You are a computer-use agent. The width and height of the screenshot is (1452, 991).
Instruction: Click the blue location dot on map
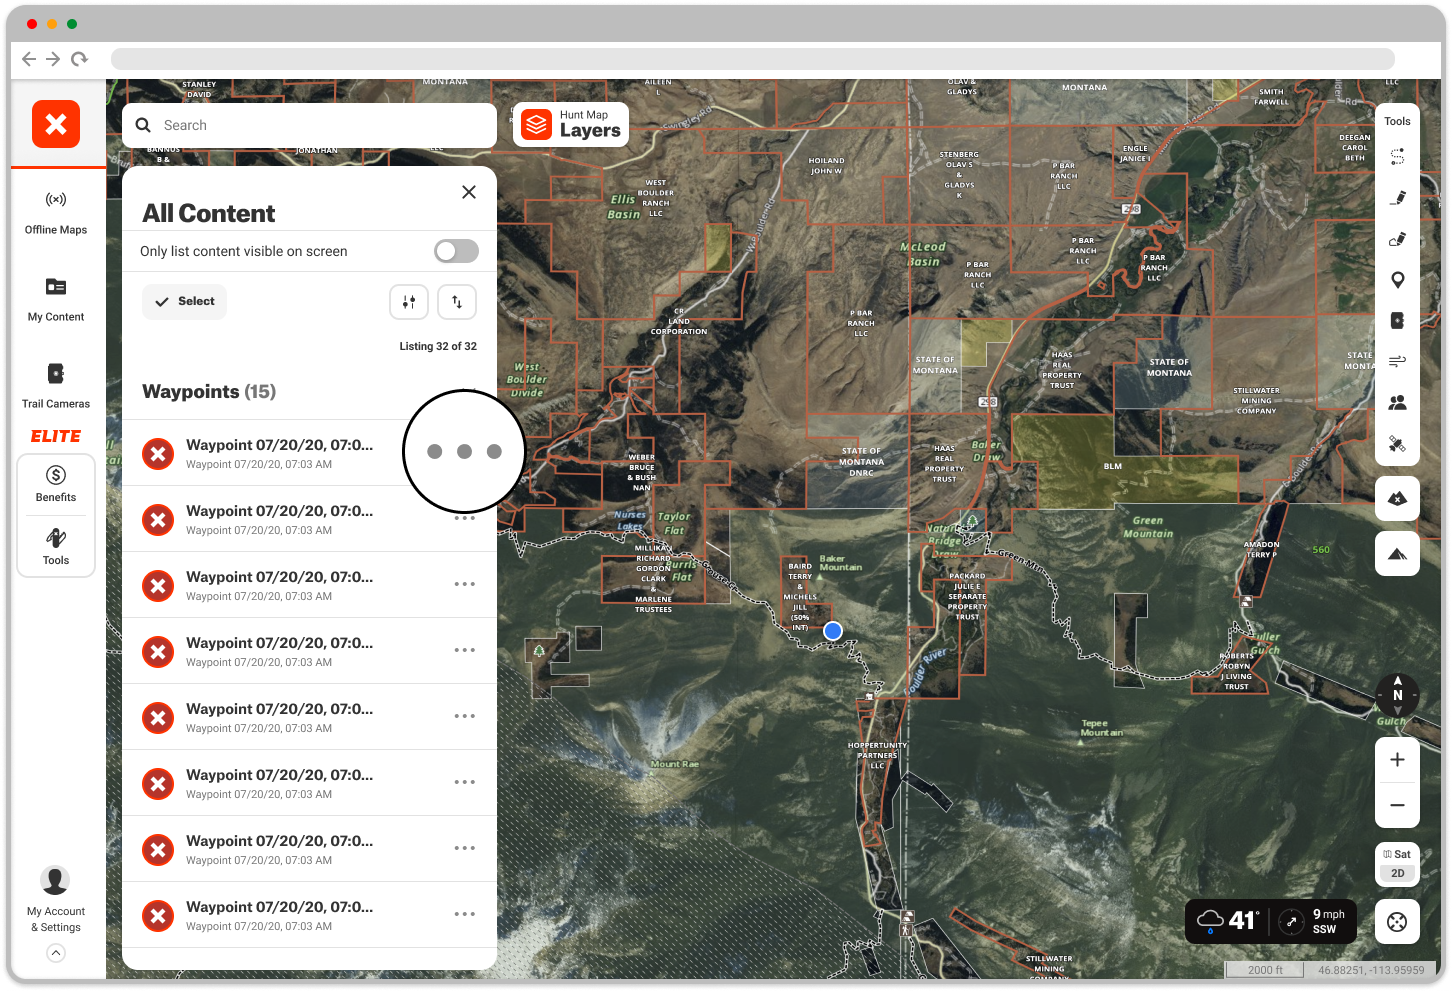click(833, 631)
